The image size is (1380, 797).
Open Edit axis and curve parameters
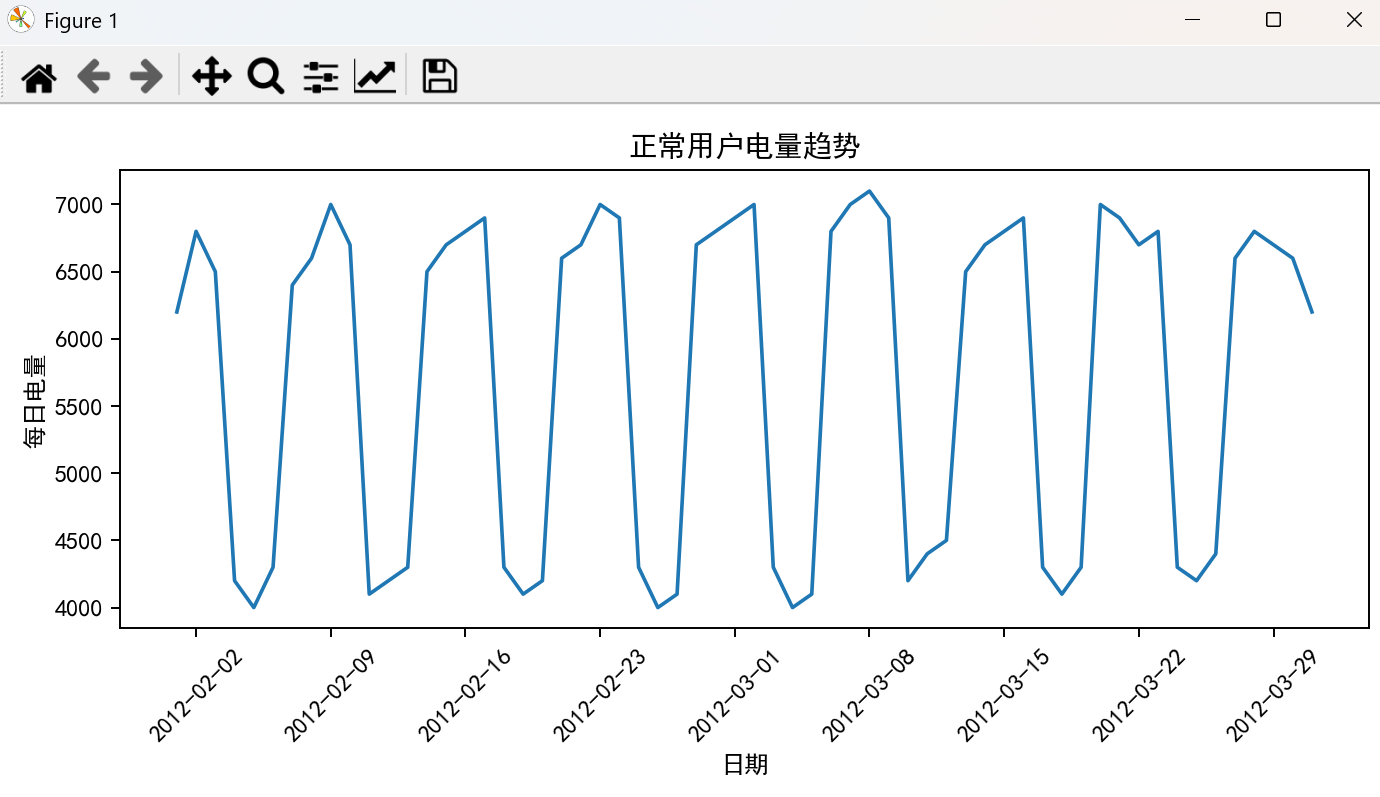coord(375,76)
